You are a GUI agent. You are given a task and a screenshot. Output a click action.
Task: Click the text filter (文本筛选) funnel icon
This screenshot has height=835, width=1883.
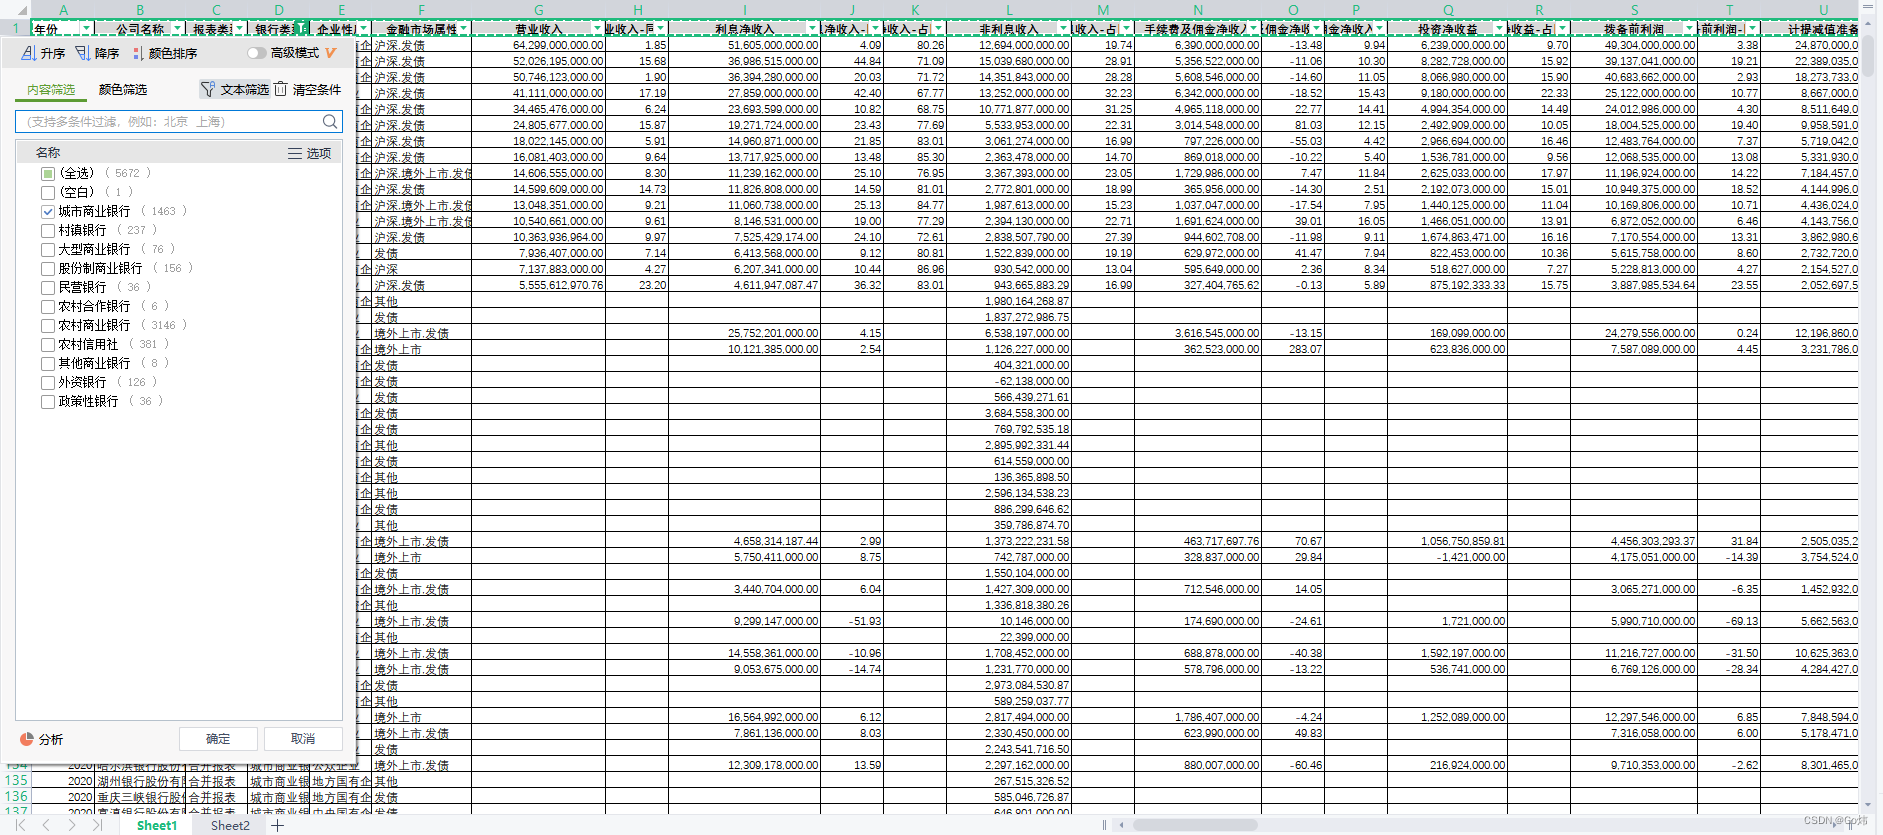click(208, 89)
